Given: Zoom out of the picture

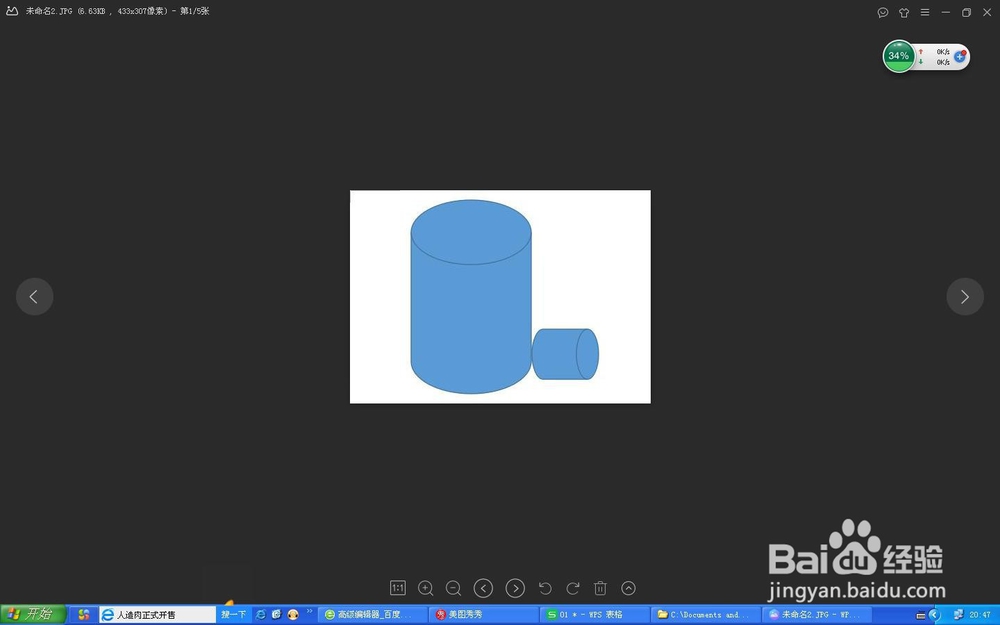Looking at the screenshot, I should click(x=453, y=588).
